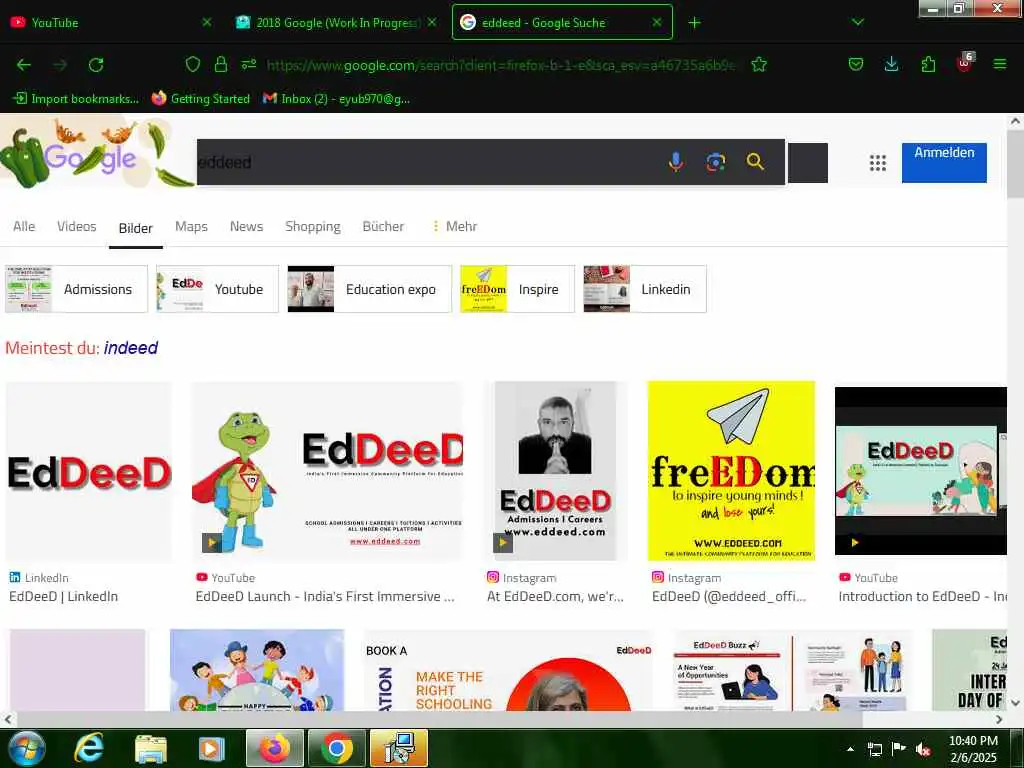Open the tracking protection shield icon
The height and width of the screenshot is (768, 1024).
pos(193,64)
